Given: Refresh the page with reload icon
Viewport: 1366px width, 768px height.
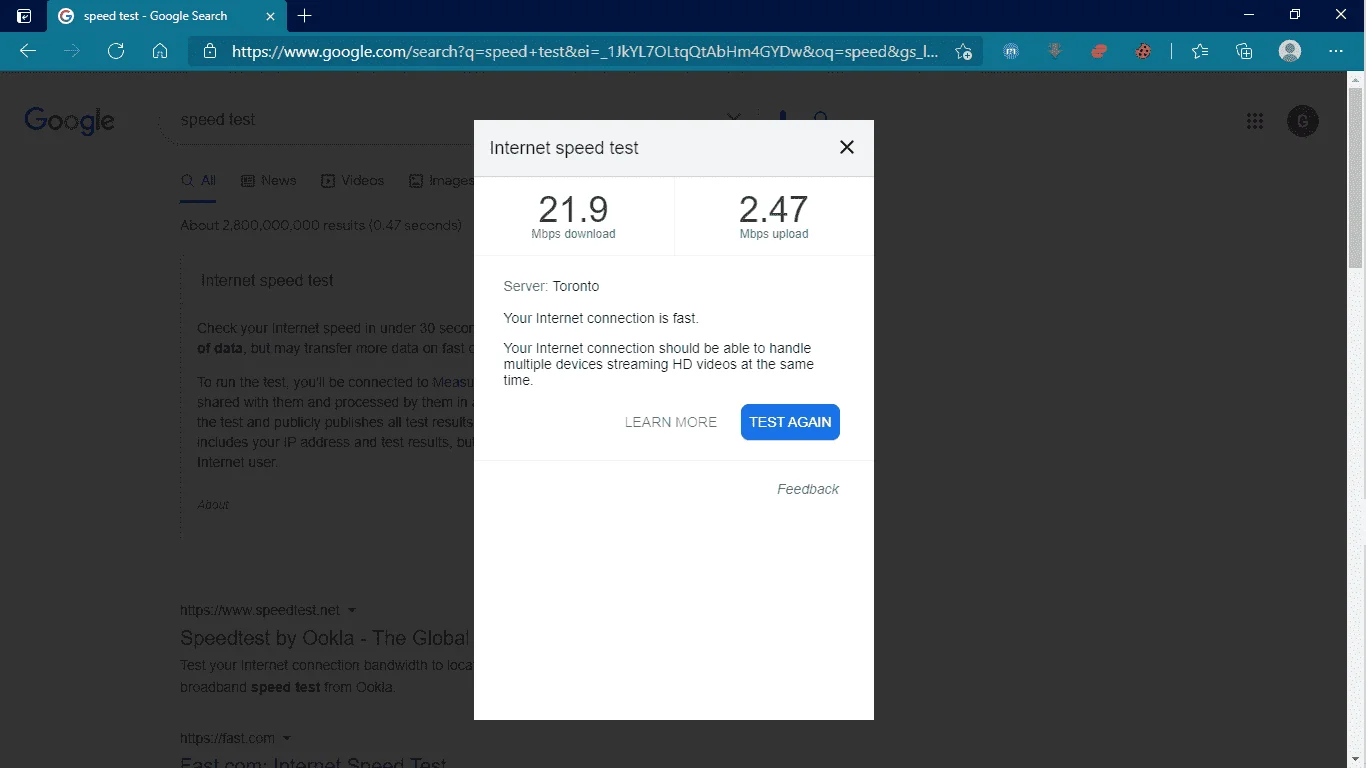Looking at the screenshot, I should [116, 51].
